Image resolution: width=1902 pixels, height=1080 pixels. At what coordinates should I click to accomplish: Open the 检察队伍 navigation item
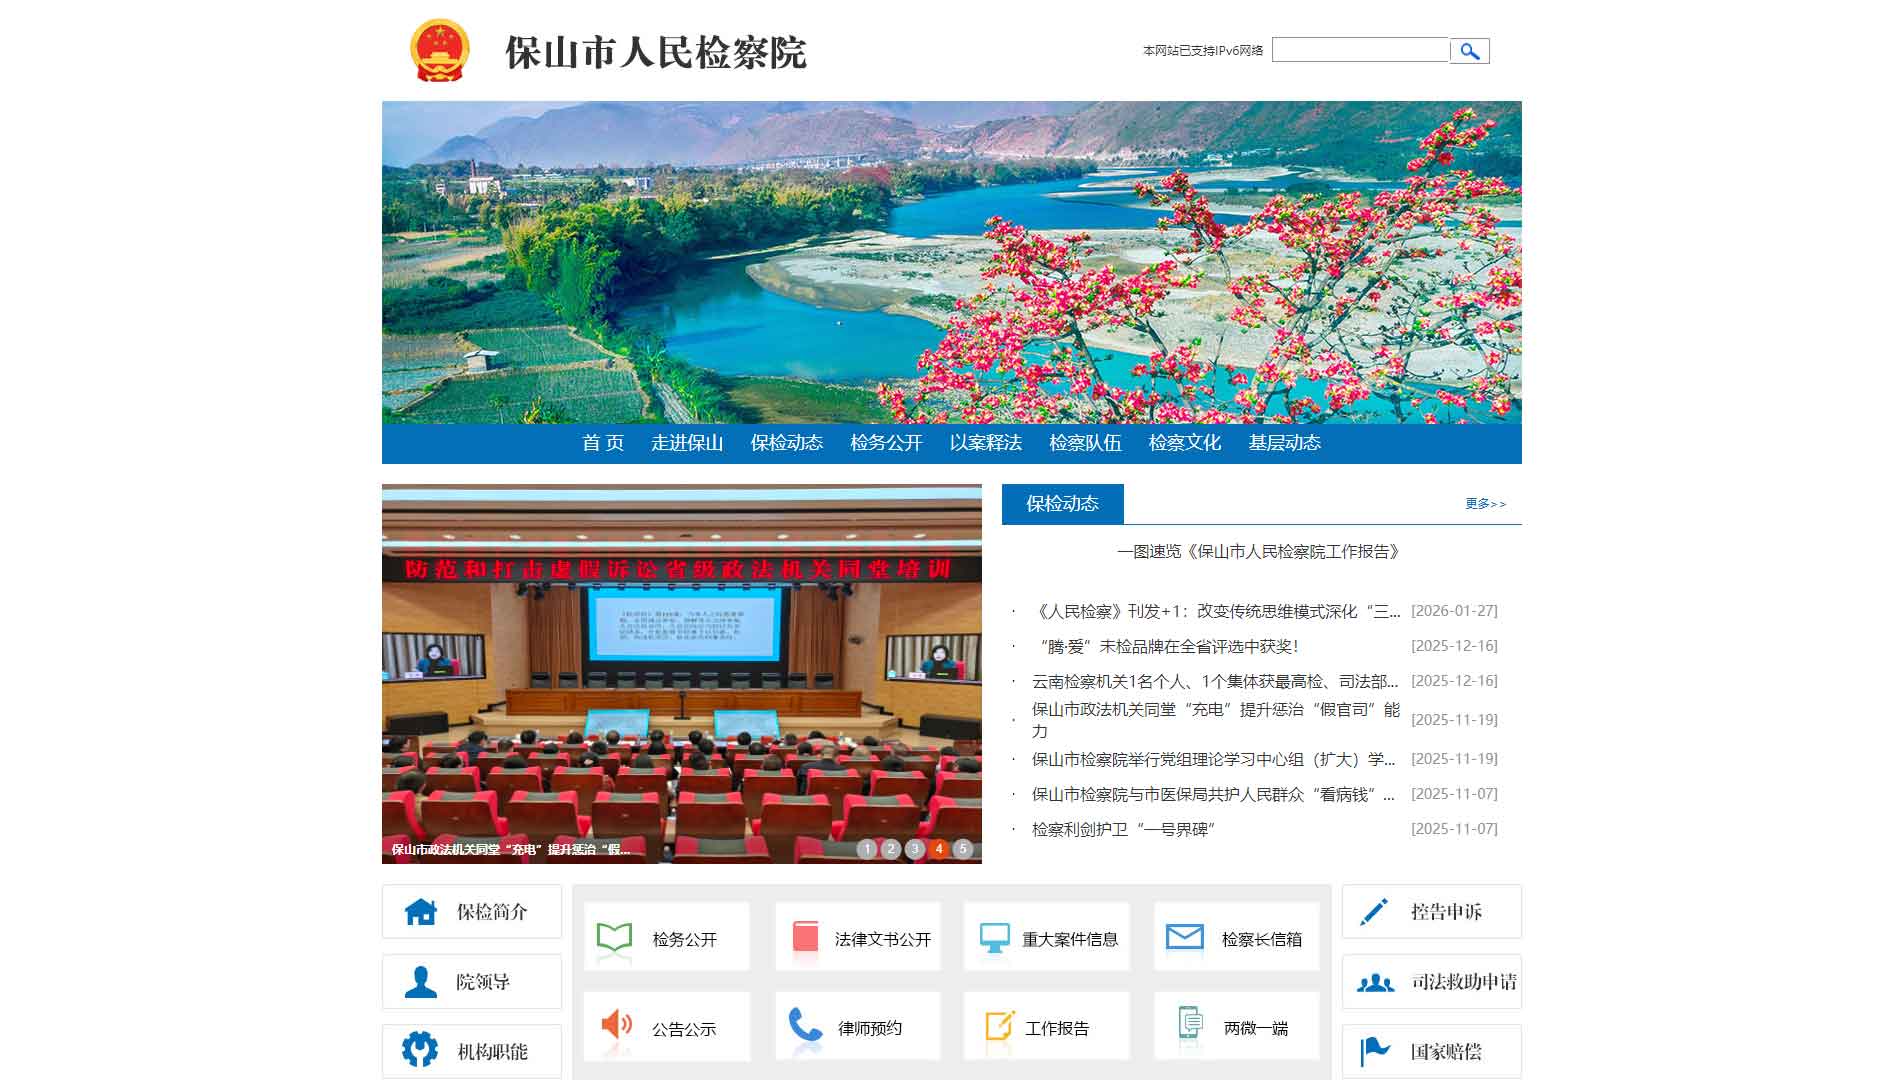[x=1085, y=443]
